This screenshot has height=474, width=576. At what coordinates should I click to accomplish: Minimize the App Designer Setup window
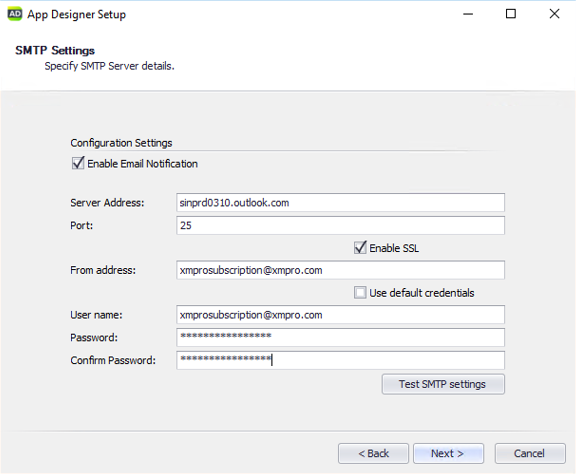pos(468,14)
